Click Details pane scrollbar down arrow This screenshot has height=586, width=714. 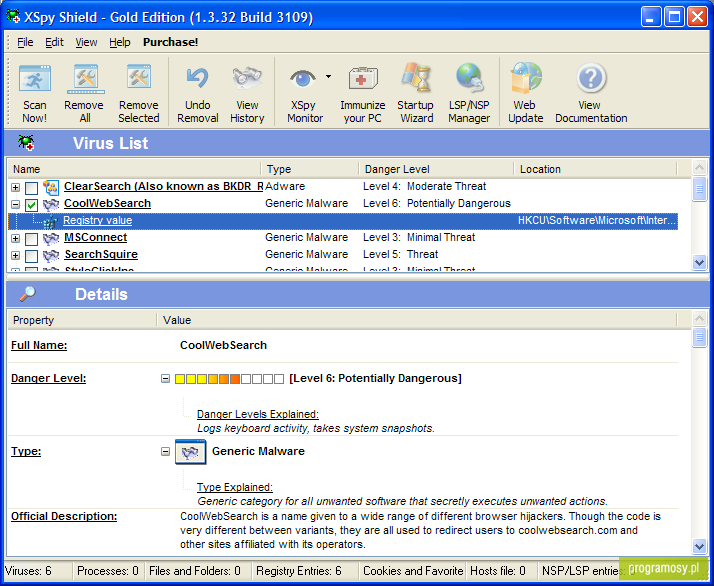[699, 546]
